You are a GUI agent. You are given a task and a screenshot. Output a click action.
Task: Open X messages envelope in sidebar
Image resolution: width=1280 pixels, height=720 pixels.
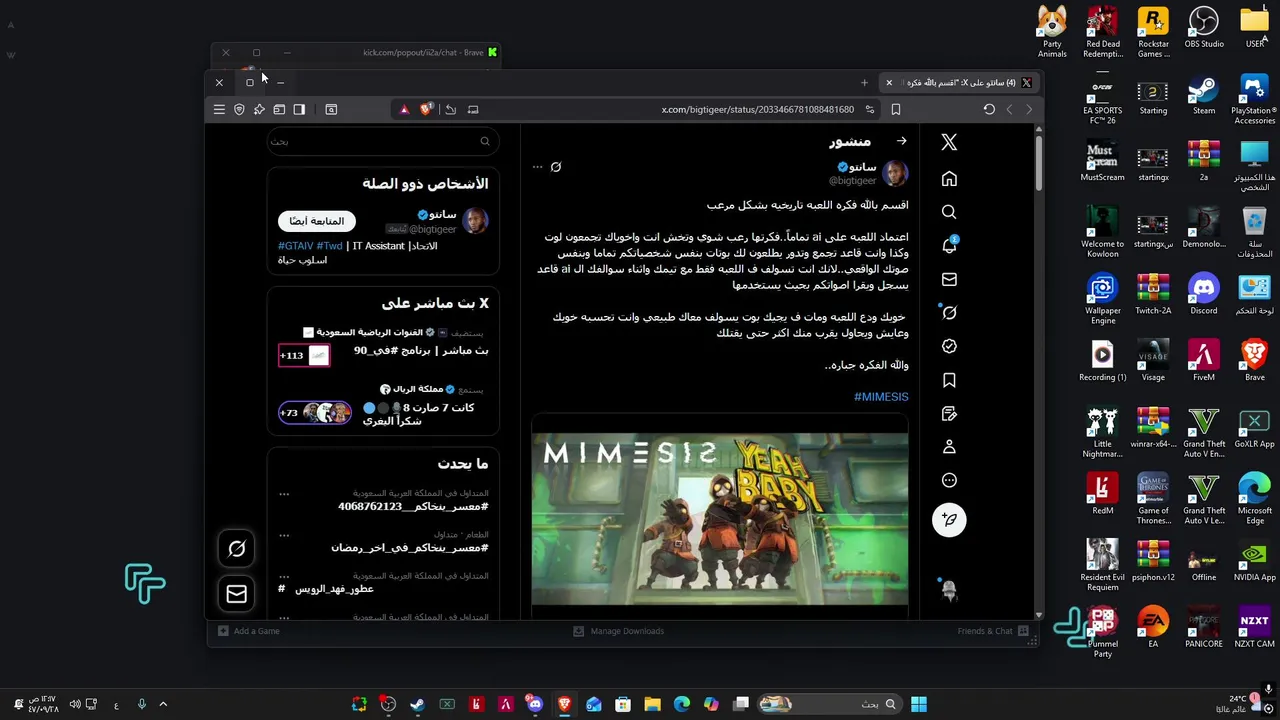click(x=949, y=279)
